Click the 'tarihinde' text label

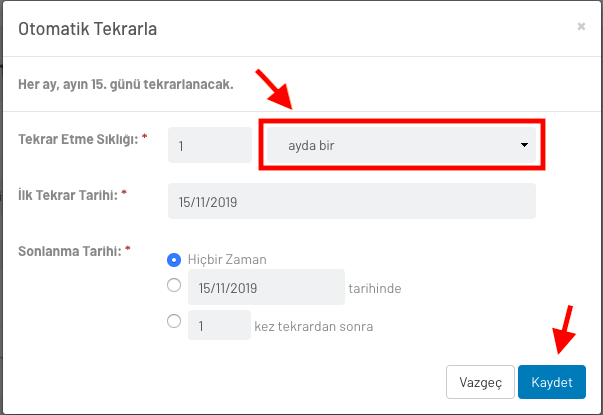click(x=375, y=288)
